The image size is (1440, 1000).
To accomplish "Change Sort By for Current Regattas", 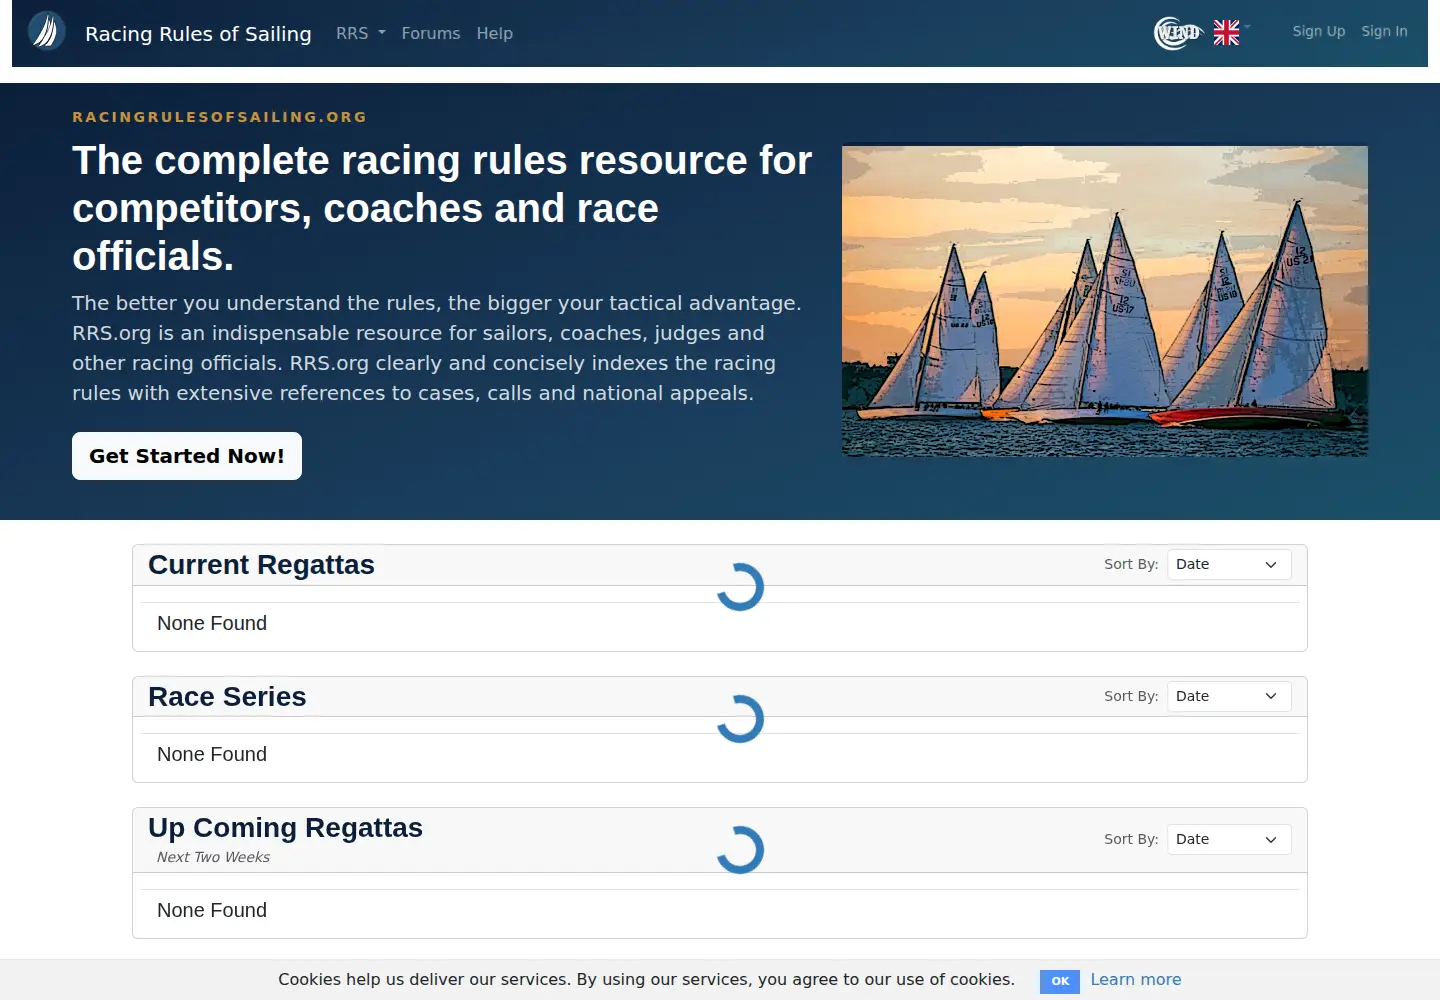I will (1229, 564).
